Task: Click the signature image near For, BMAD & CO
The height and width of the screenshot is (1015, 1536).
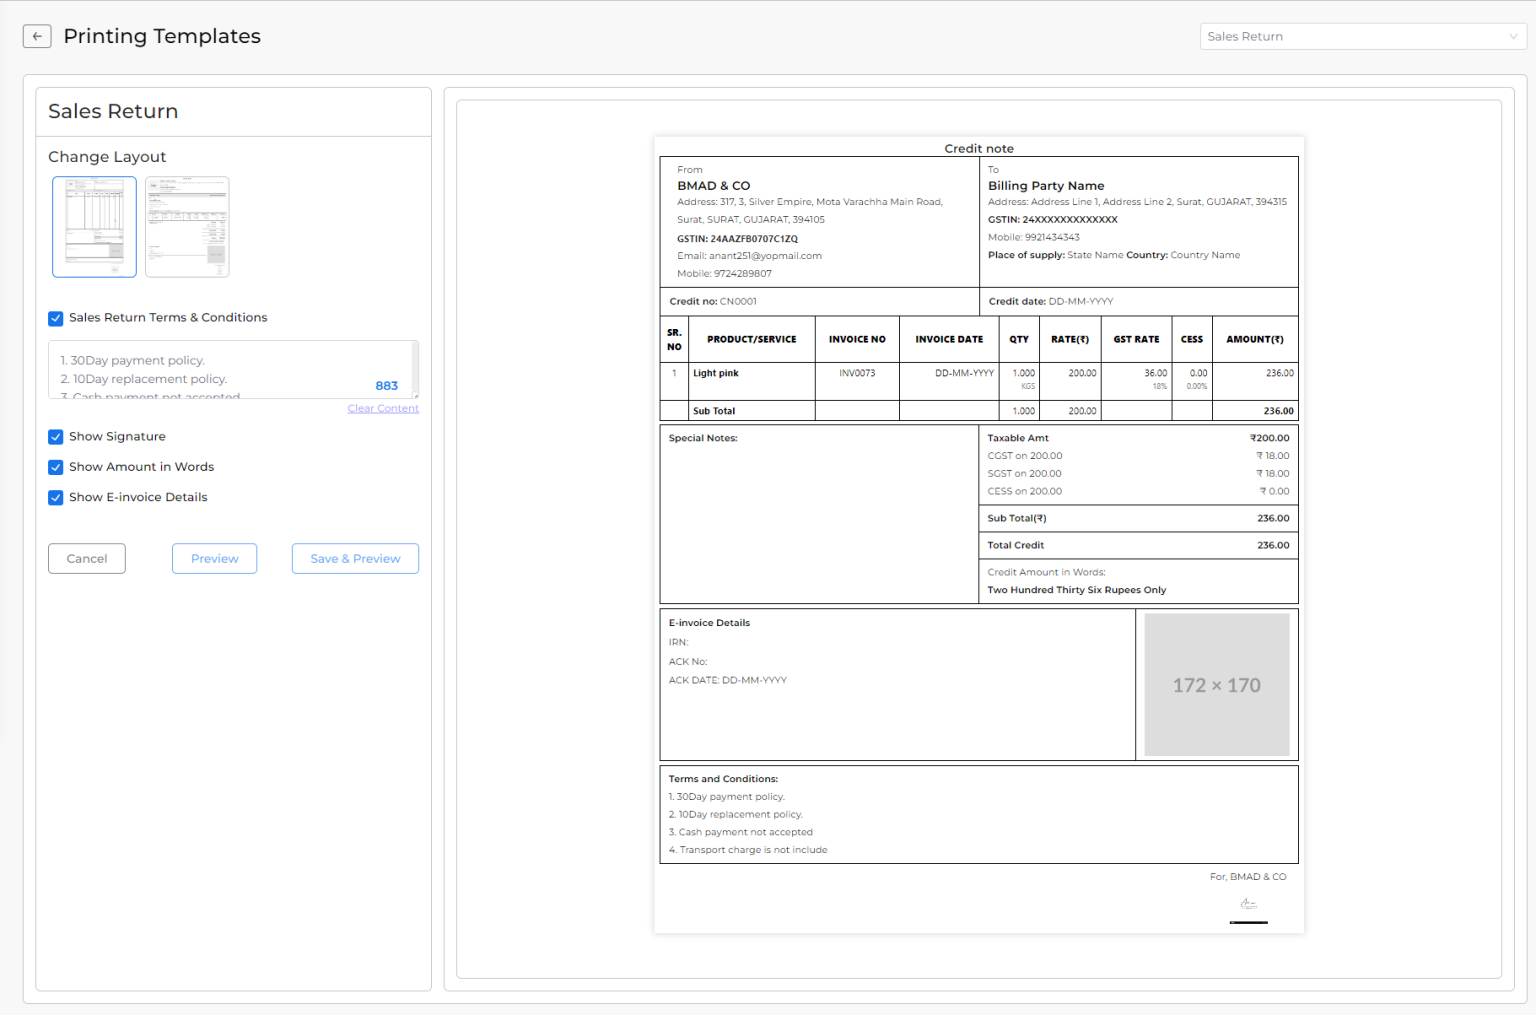Action: (x=1248, y=905)
